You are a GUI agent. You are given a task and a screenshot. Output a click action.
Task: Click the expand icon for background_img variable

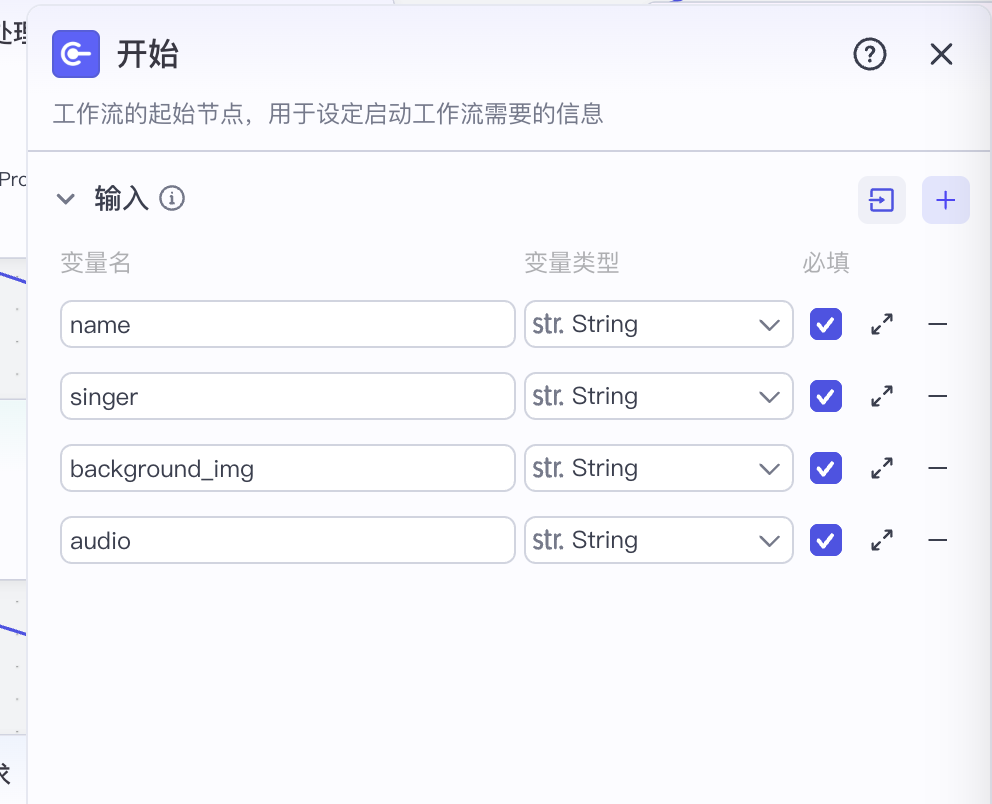click(x=881, y=468)
